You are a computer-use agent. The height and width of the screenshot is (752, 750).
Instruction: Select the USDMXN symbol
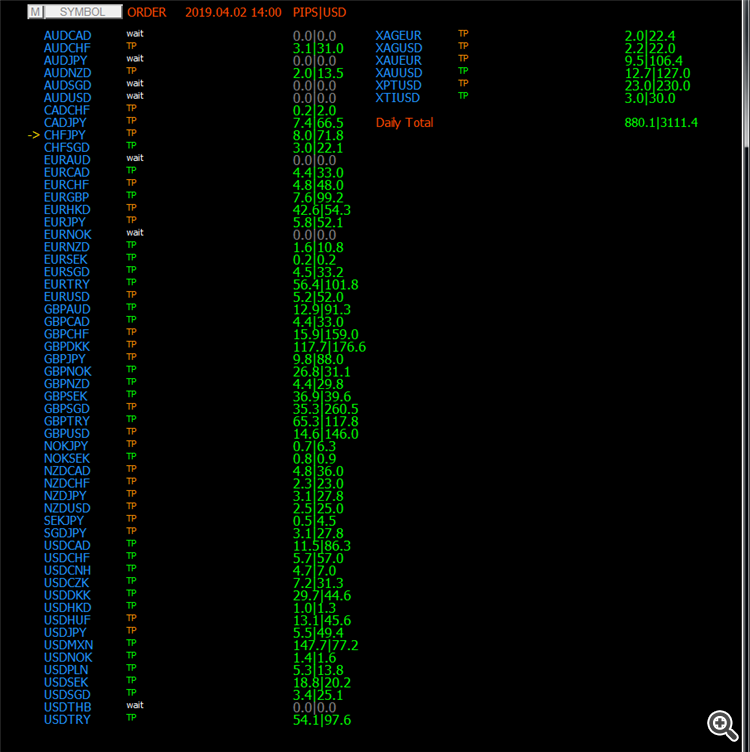coord(69,646)
